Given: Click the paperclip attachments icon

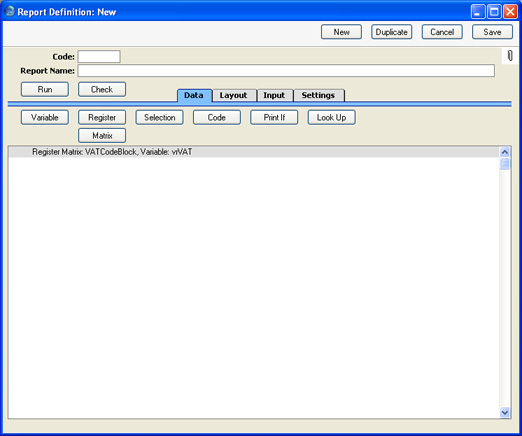Looking at the screenshot, I should 510,56.
